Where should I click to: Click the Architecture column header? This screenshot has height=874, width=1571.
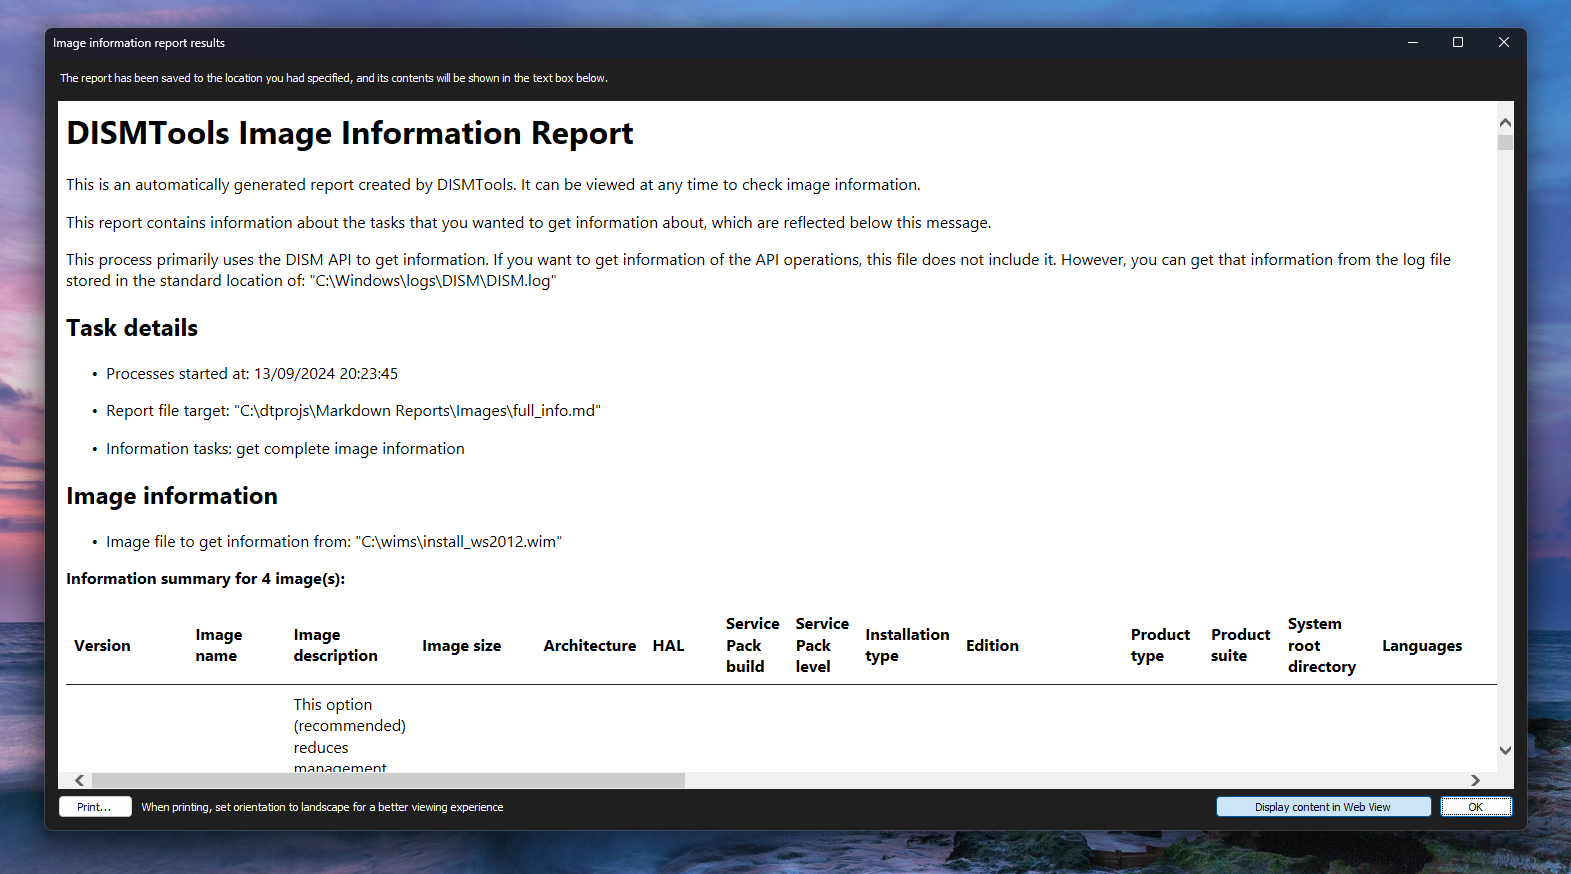tap(590, 646)
